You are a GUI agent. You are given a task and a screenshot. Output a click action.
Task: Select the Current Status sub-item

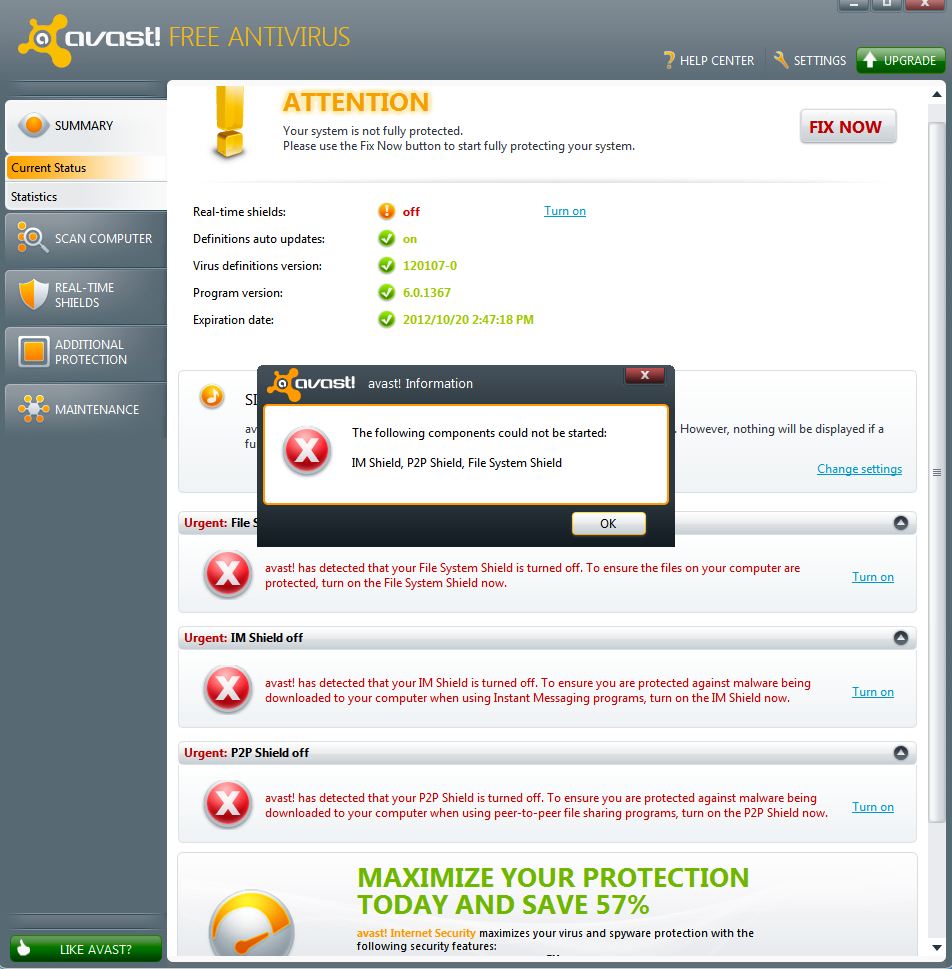click(x=86, y=167)
